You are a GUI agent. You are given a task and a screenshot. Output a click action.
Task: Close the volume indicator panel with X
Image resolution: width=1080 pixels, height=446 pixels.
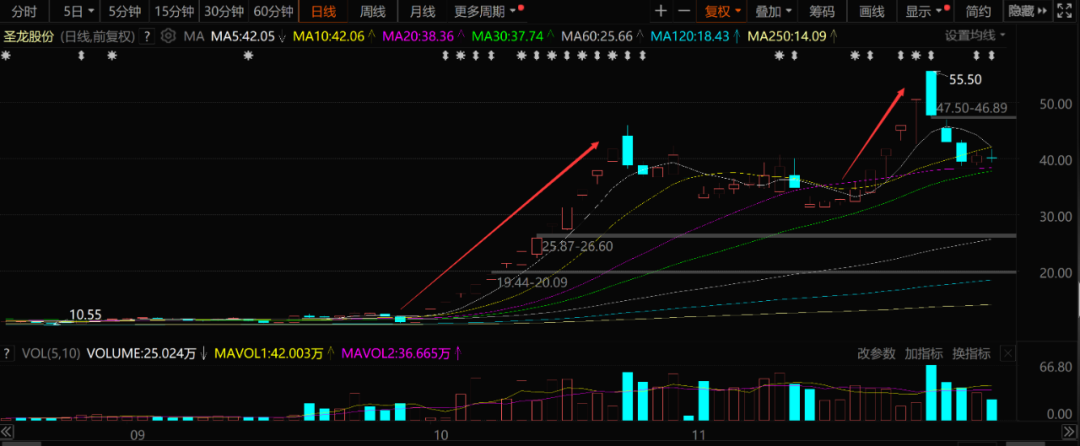pos(1008,354)
